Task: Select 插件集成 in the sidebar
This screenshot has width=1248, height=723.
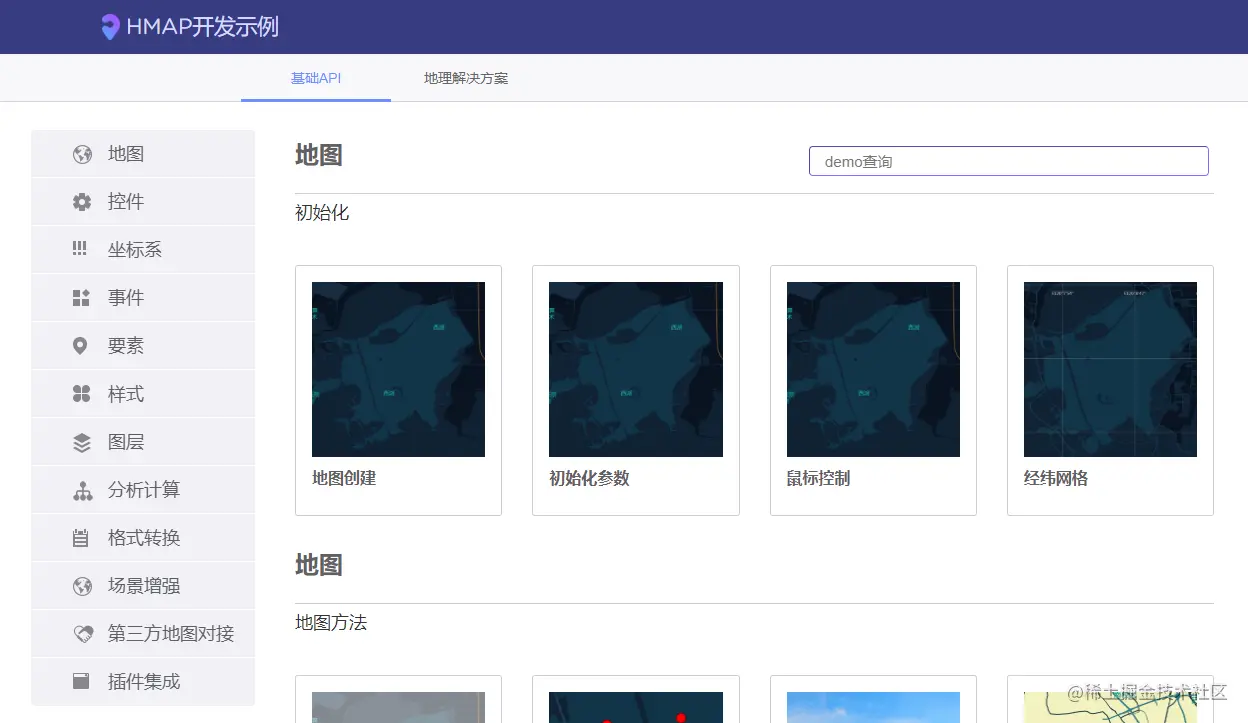Action: (x=143, y=682)
